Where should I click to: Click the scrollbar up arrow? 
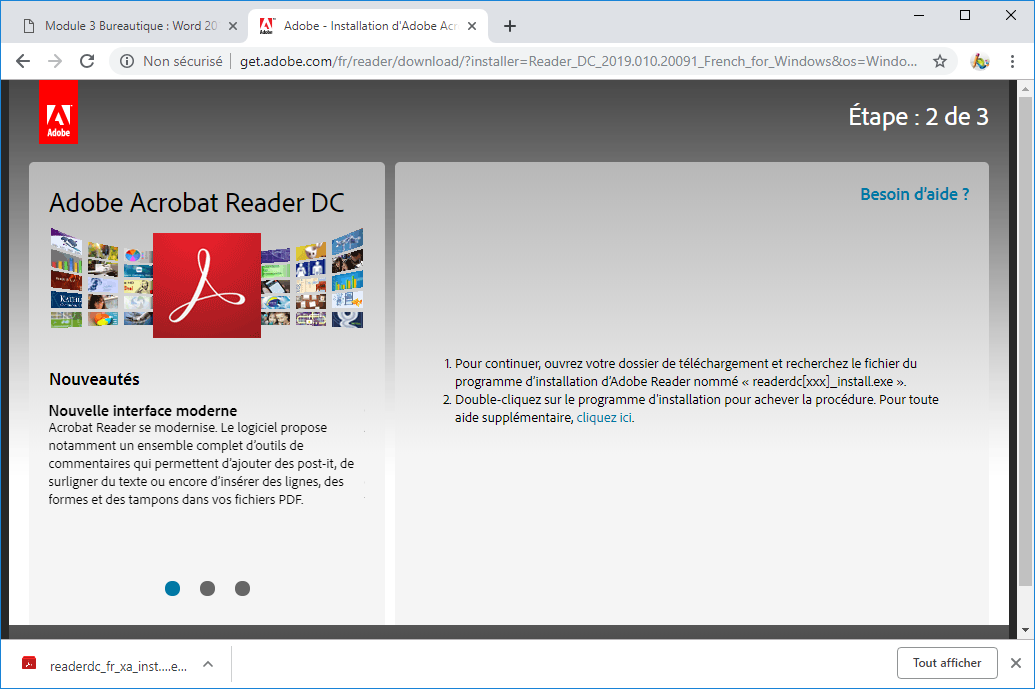pyautogui.click(x=1024, y=88)
